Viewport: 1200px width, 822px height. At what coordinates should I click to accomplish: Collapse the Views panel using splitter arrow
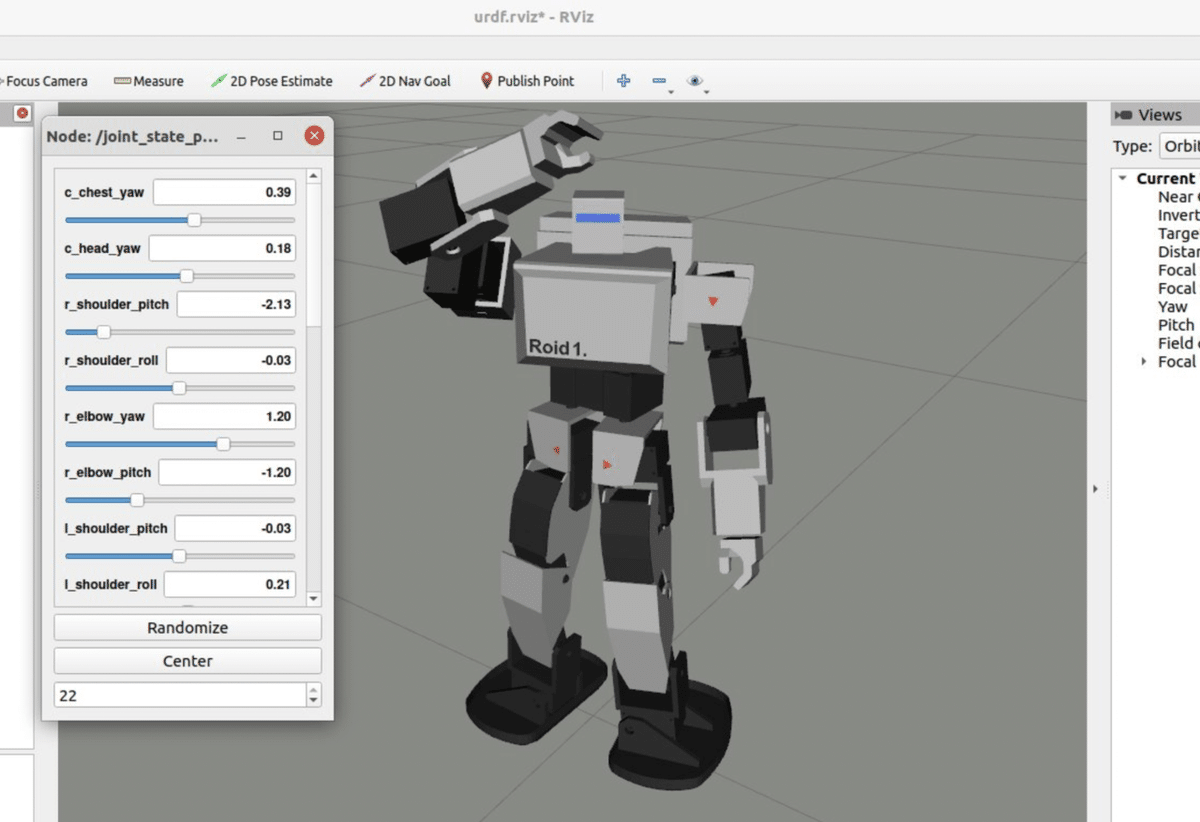tap(1095, 489)
